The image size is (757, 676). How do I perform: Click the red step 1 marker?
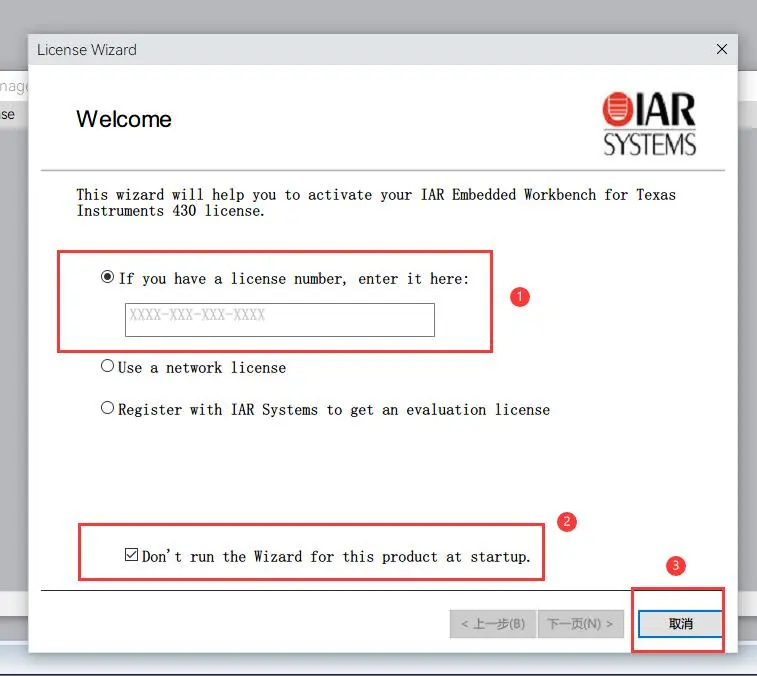[519, 297]
